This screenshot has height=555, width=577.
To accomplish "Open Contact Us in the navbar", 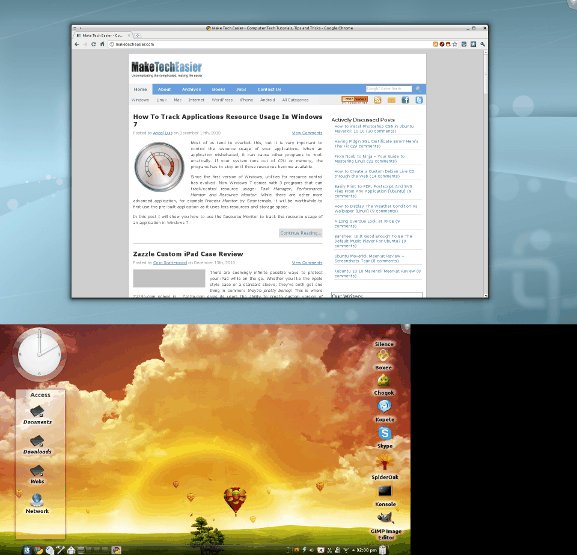I will click(x=269, y=89).
